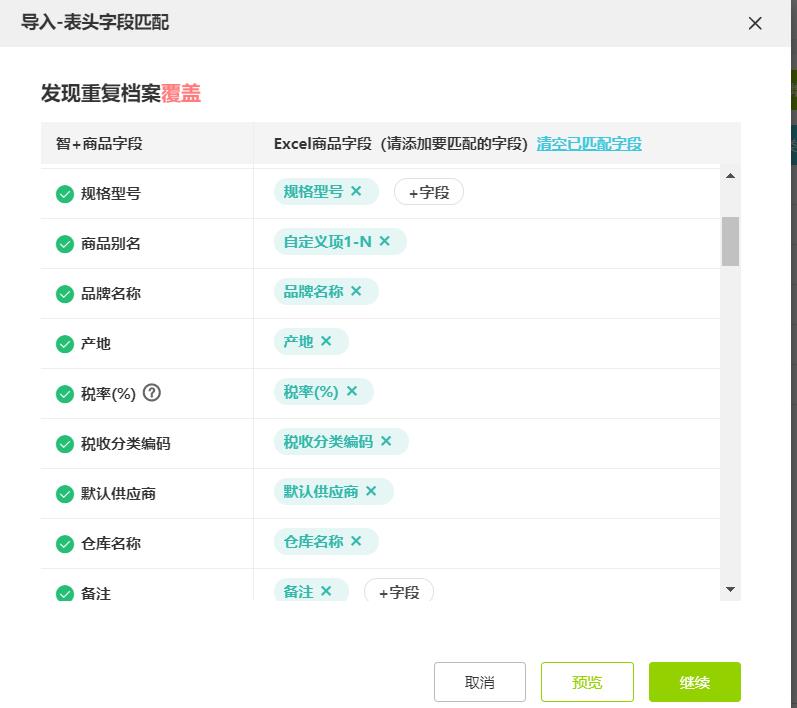Delete the 税率(%) matched field tag
797x708 pixels.
point(352,391)
